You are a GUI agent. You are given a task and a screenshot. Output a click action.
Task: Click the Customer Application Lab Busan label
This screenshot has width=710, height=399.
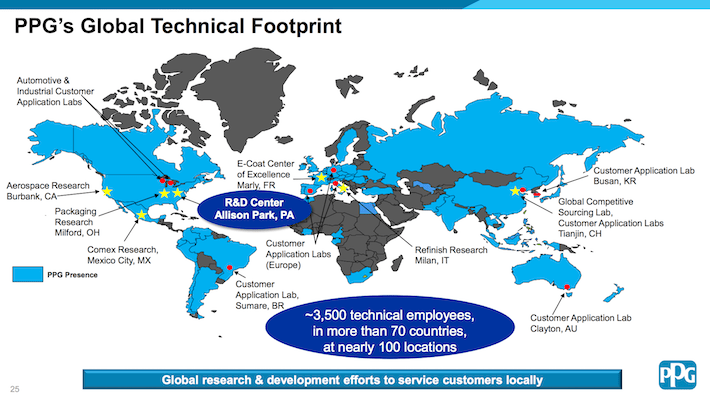(643, 176)
